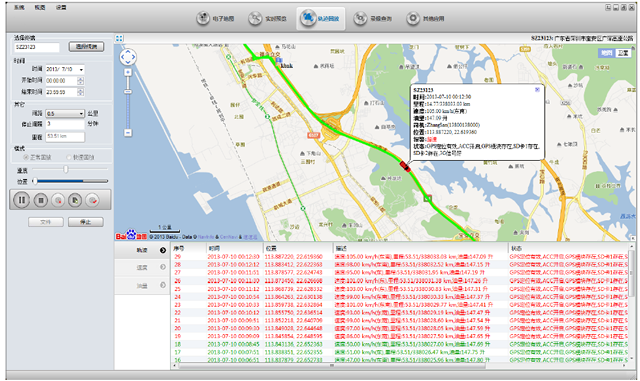This screenshot has height=381, width=640.
Task: Select the fast playback radio button
Action: tap(69, 157)
